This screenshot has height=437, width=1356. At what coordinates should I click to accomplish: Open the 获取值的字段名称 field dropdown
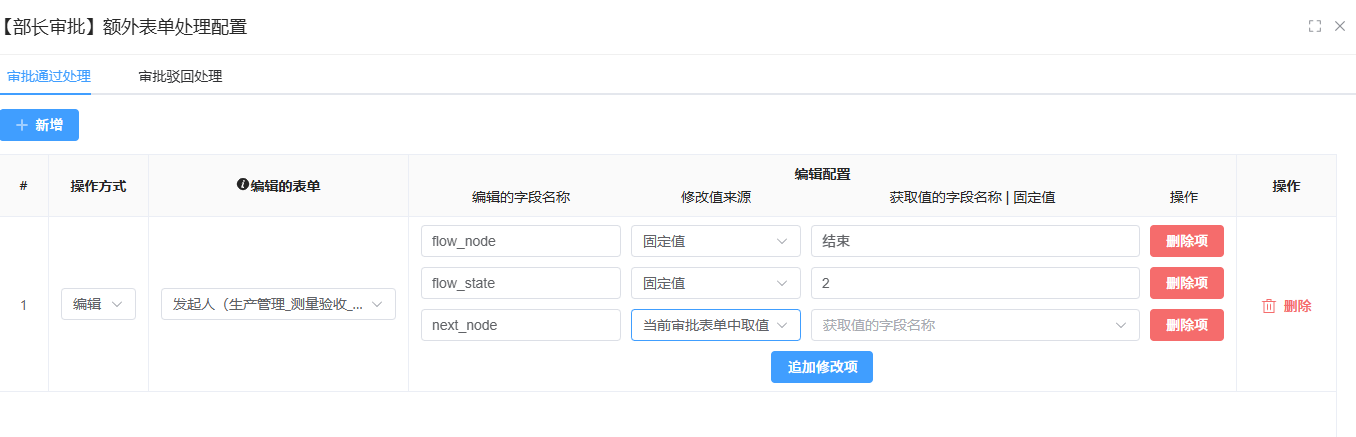click(975, 325)
